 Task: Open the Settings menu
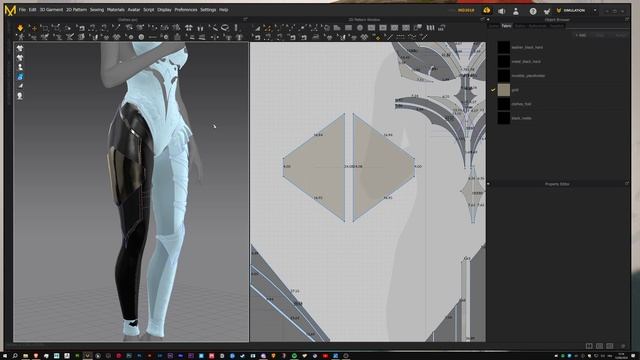[208, 10]
